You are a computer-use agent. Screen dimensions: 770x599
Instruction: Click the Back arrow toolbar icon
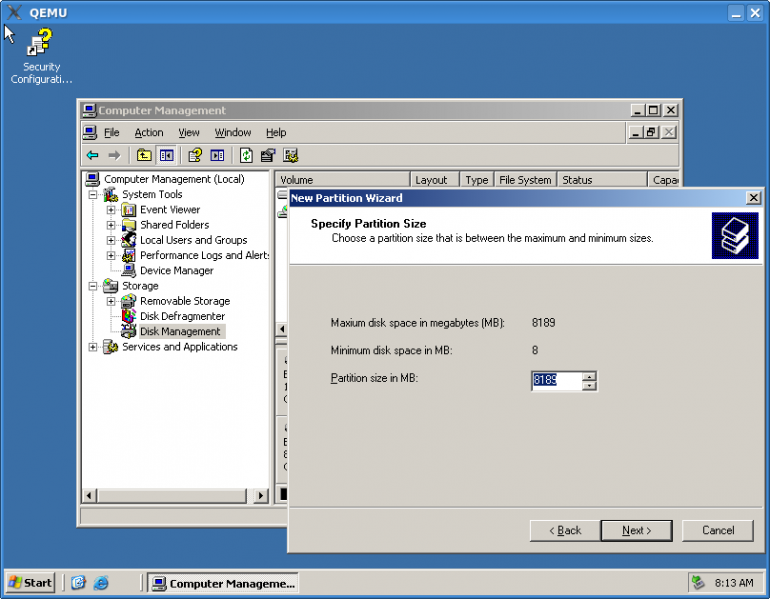(92, 155)
